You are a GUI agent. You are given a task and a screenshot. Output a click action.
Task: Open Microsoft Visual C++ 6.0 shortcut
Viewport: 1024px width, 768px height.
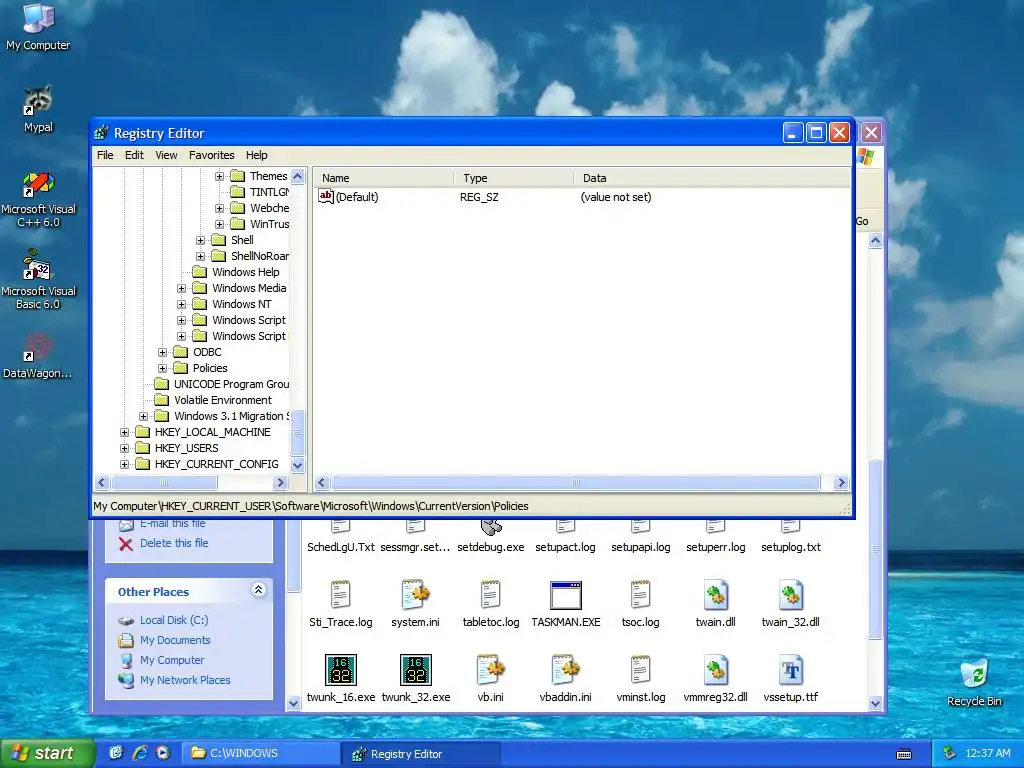pyautogui.click(x=38, y=199)
